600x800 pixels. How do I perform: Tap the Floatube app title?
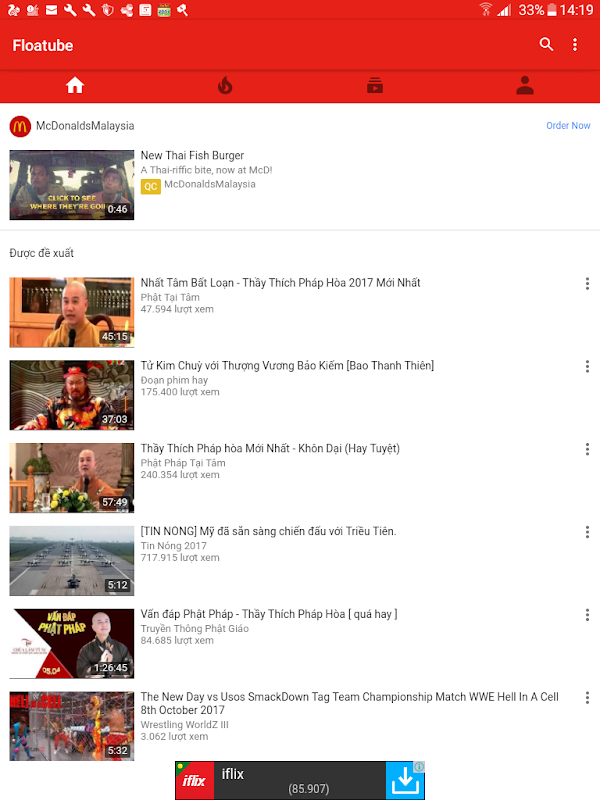[43, 45]
